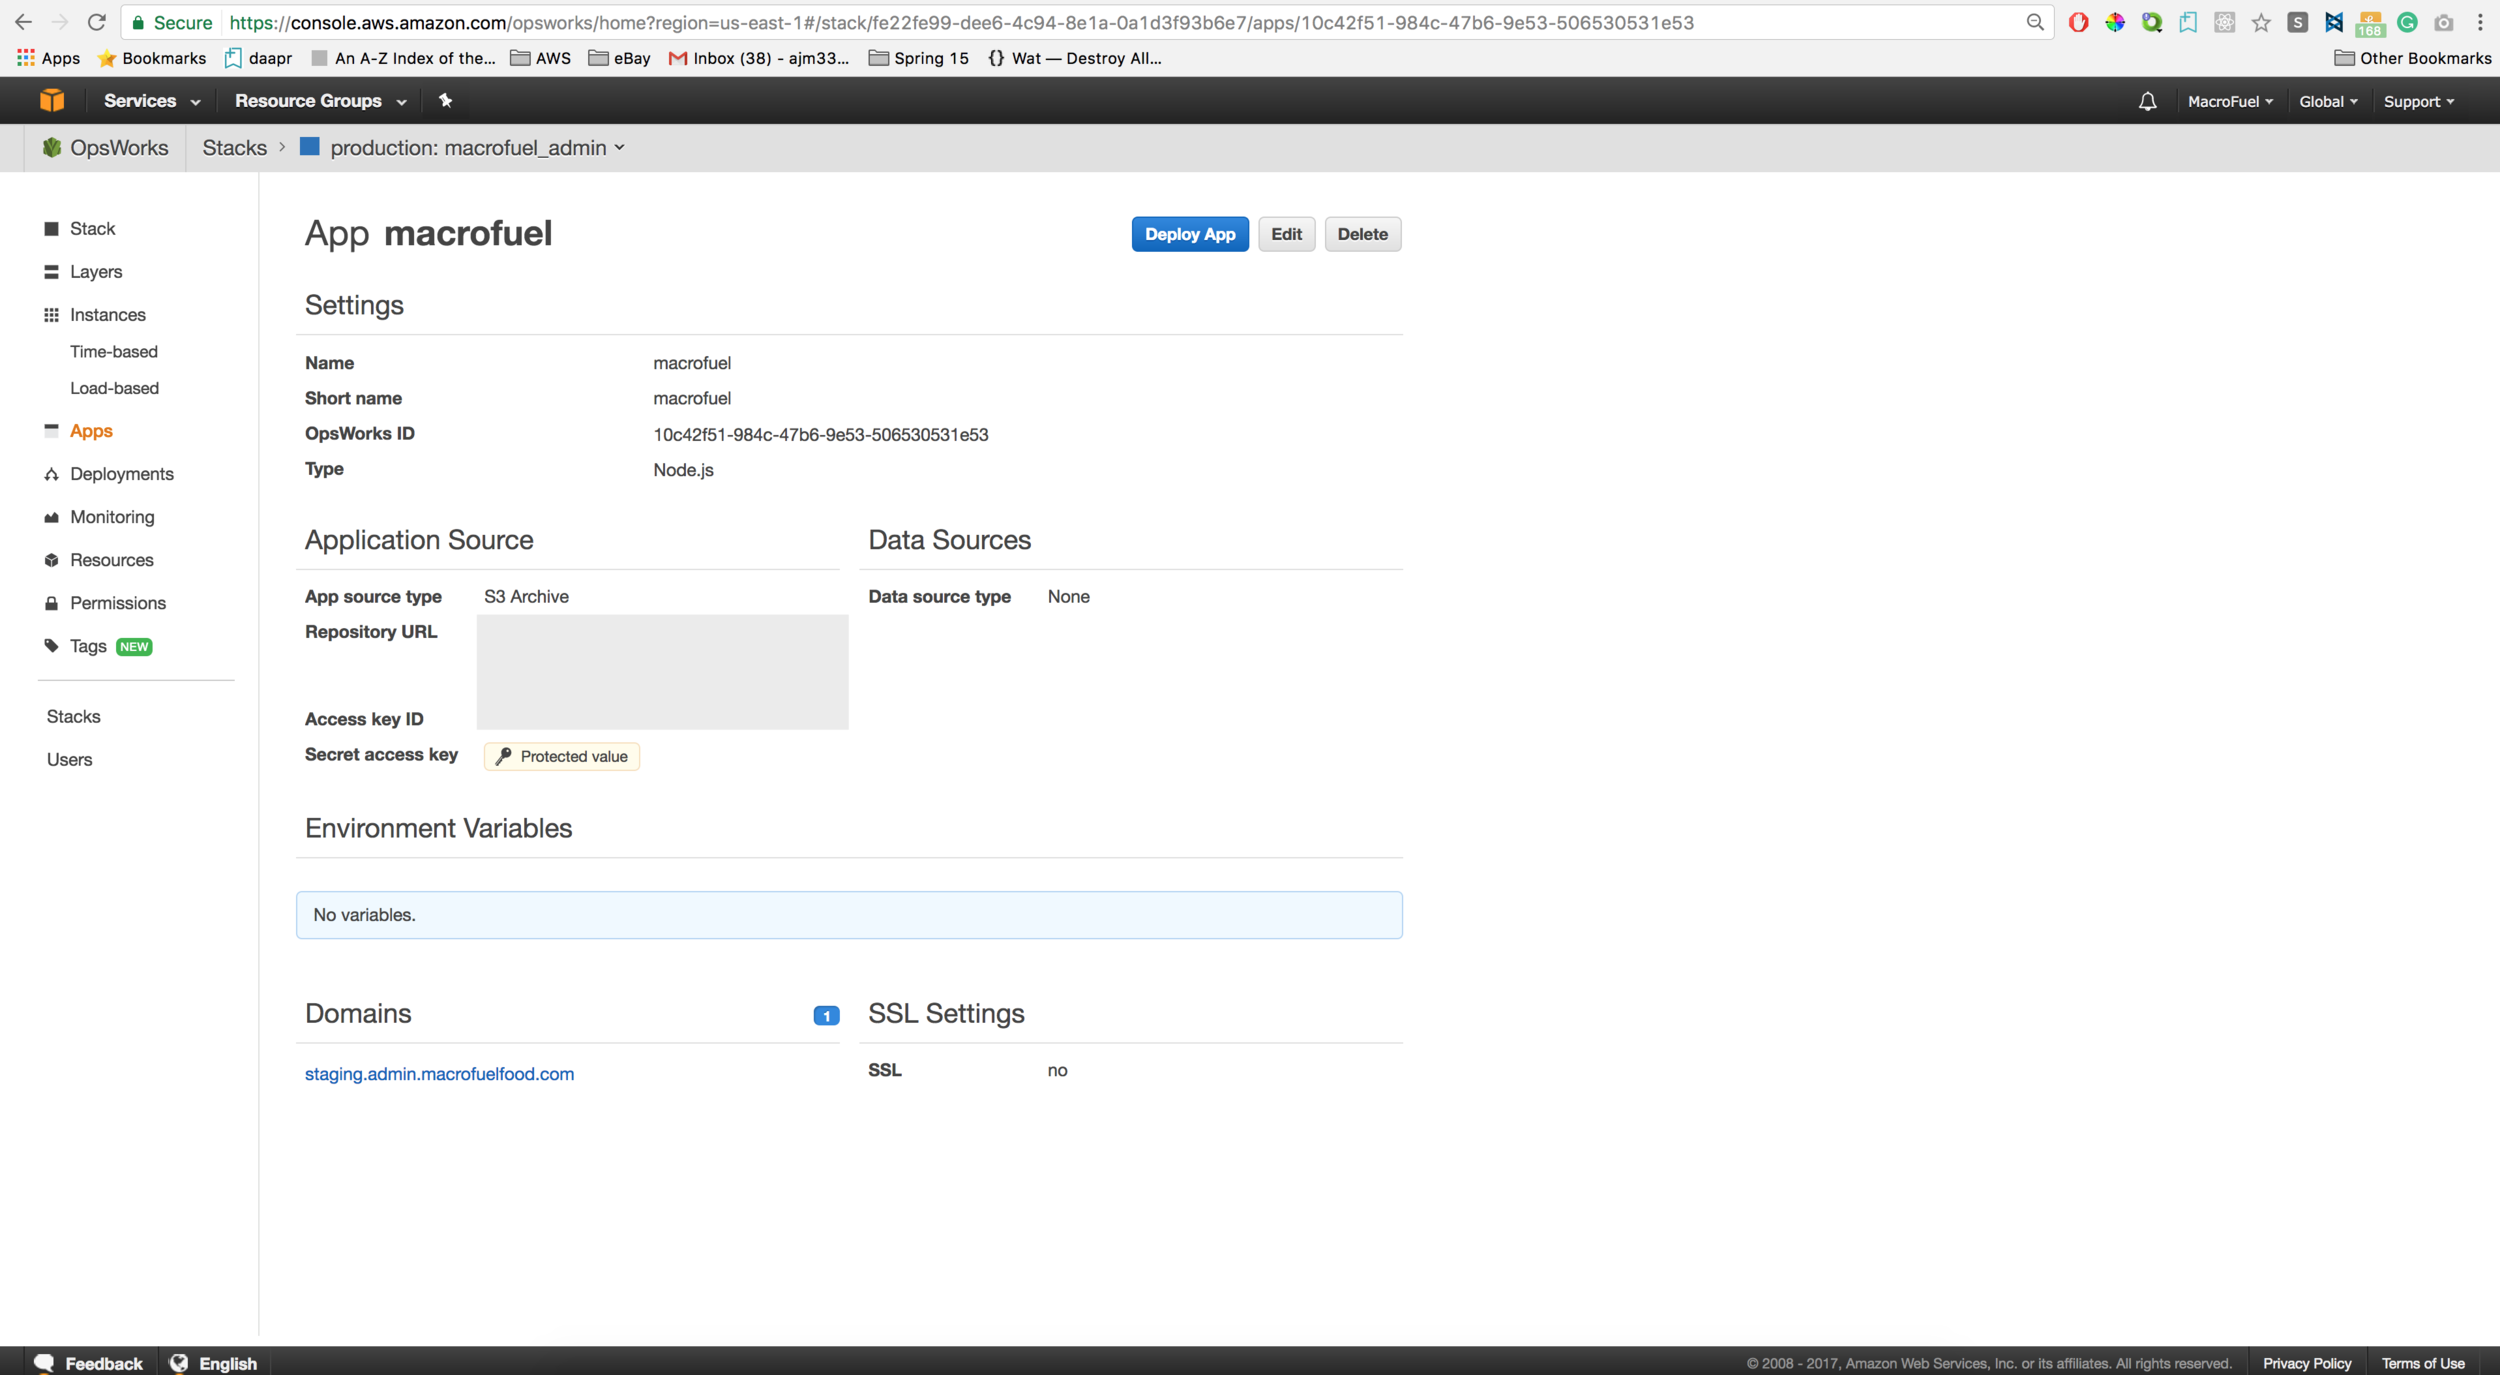
Task: Click the S3 Archive source type value
Action: tap(526, 596)
